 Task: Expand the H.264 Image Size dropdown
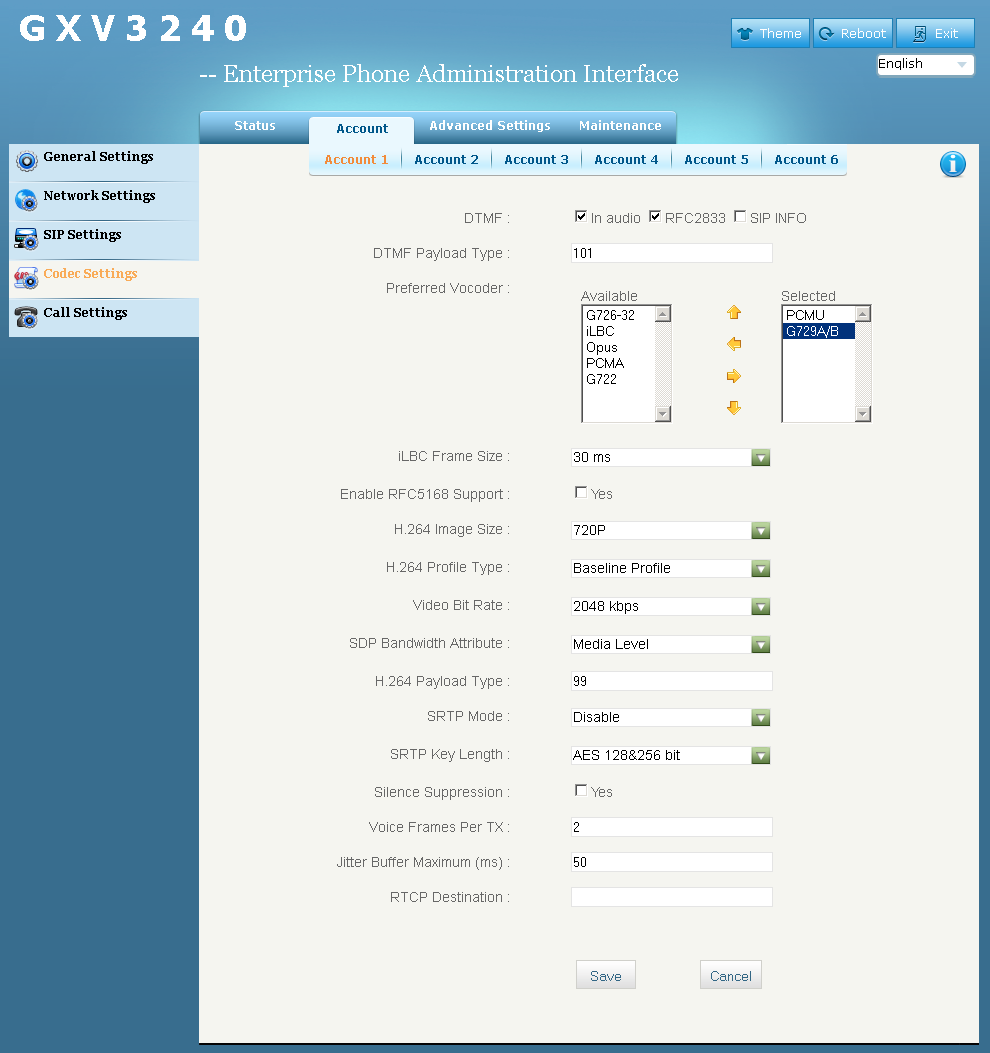670,531
